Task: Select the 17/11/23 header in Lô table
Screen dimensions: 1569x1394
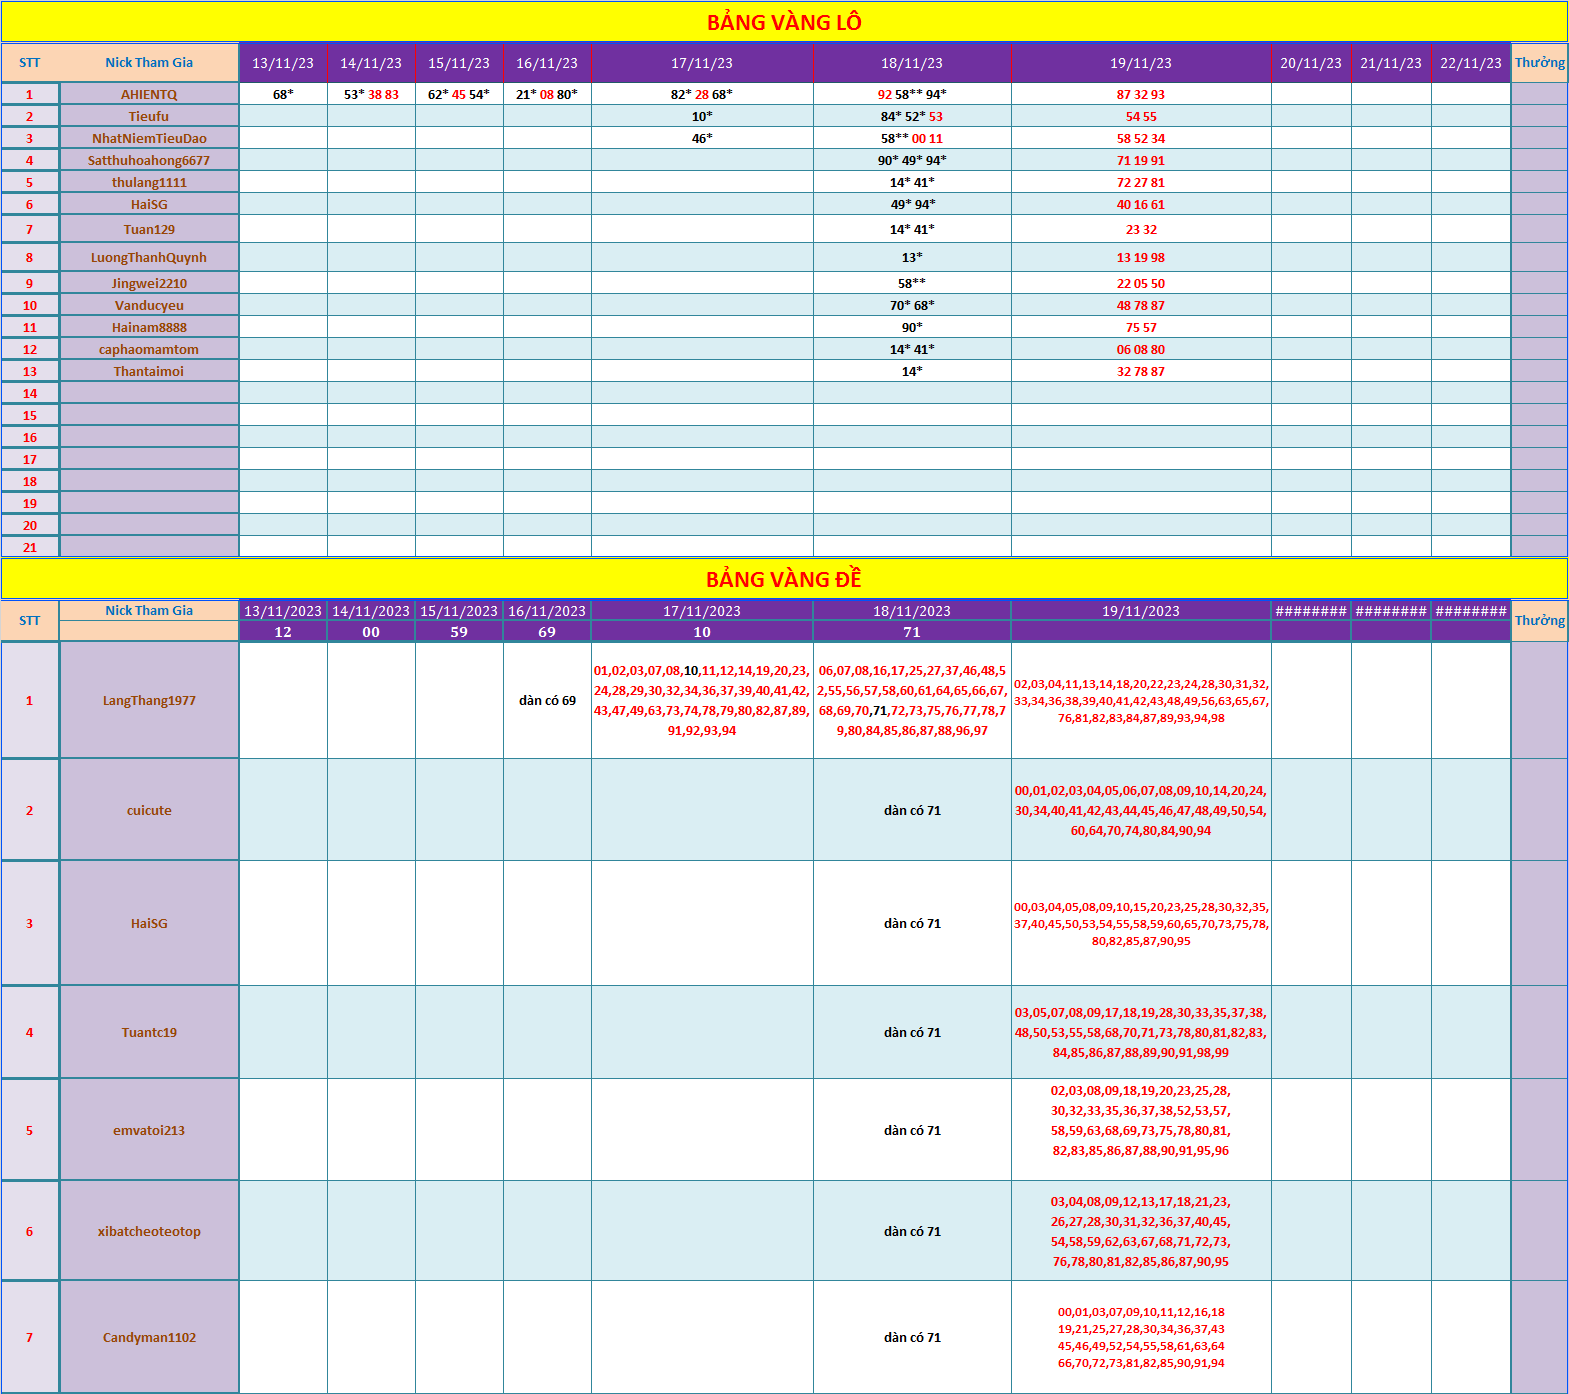Action: point(701,63)
